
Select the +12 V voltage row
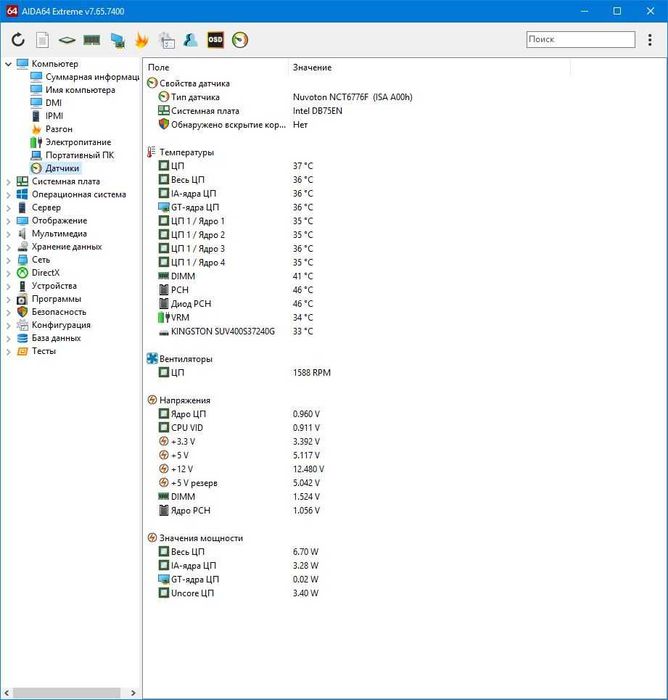click(241, 469)
